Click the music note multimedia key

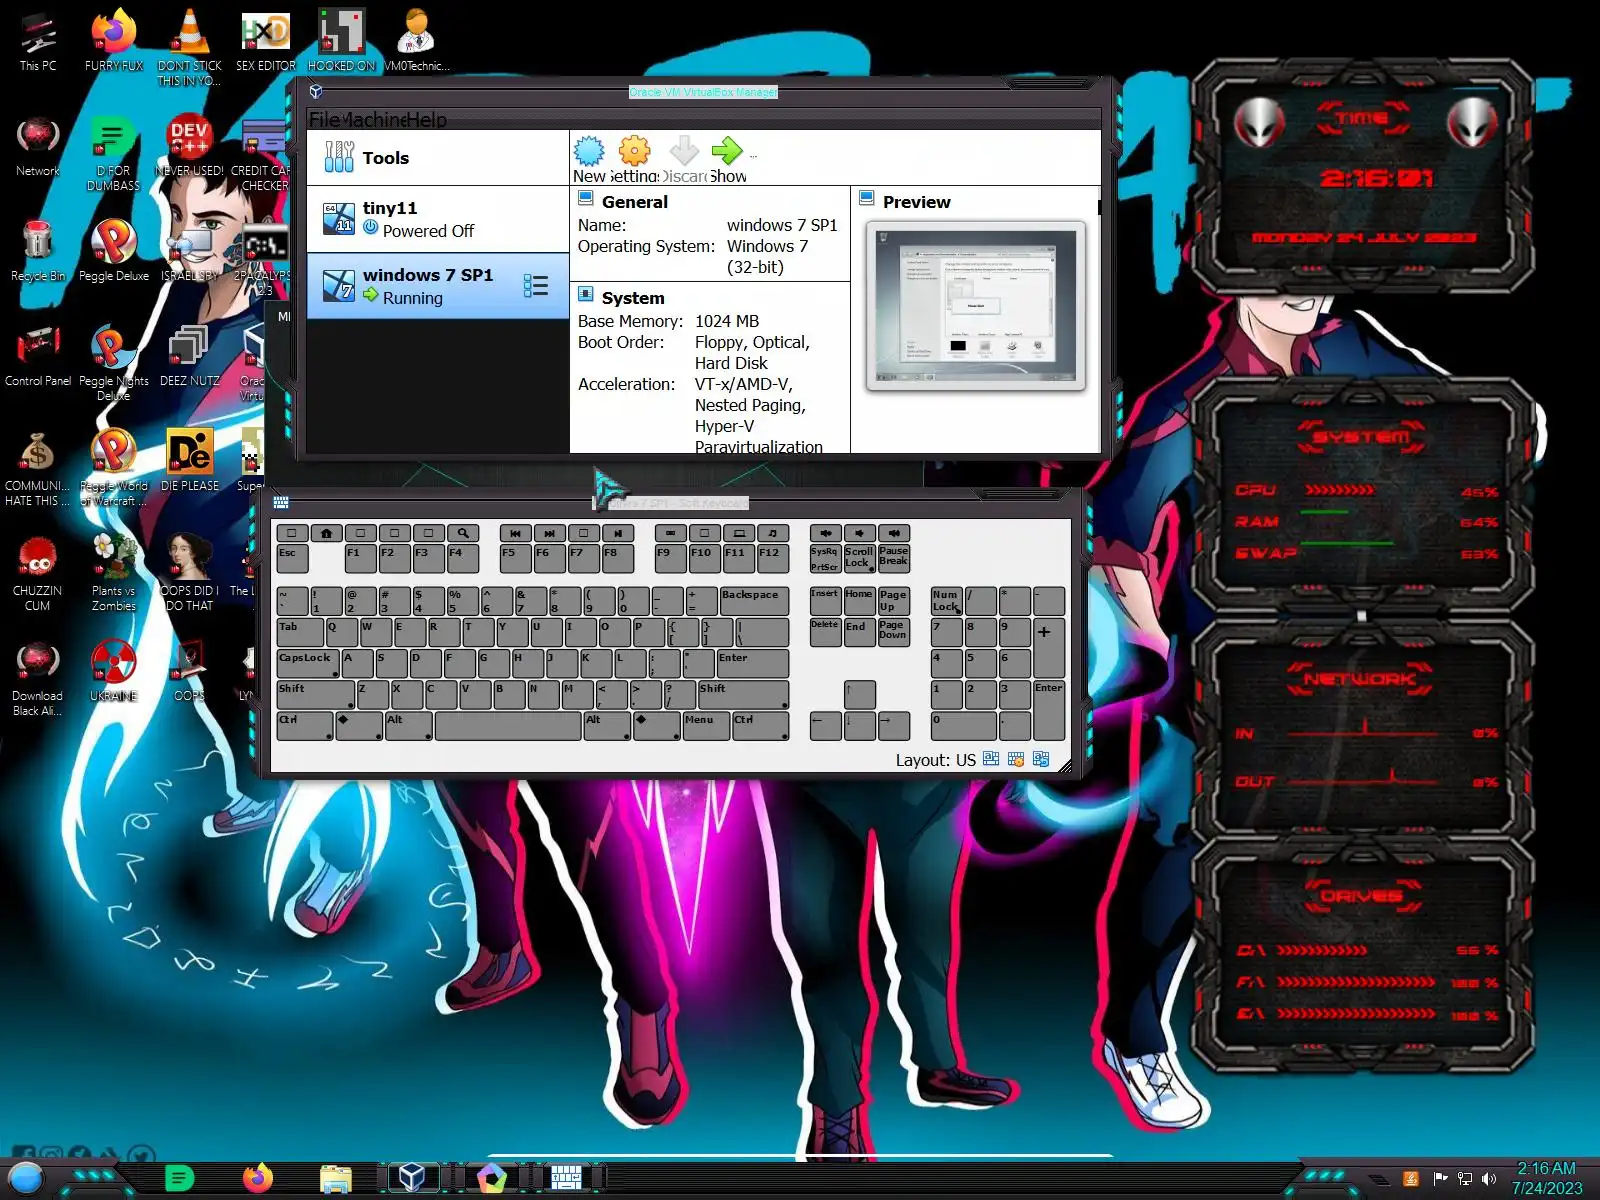773,533
